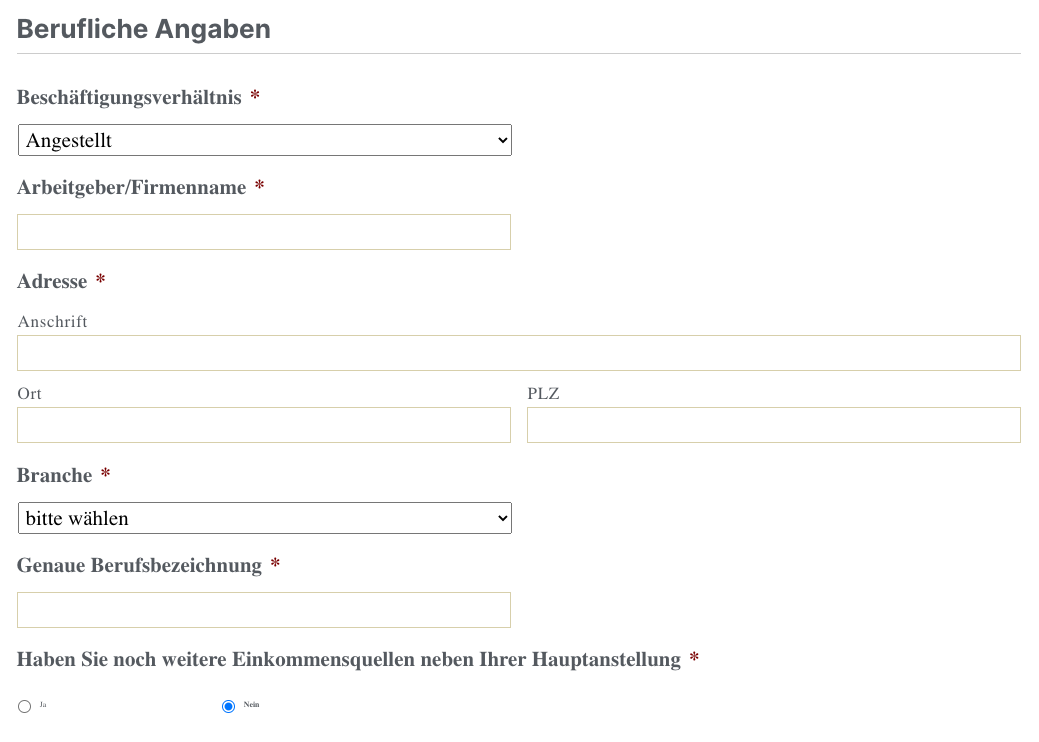Click the 'Arbeitgeber/Firmenname' field label
The image size is (1039, 742).
[131, 187]
